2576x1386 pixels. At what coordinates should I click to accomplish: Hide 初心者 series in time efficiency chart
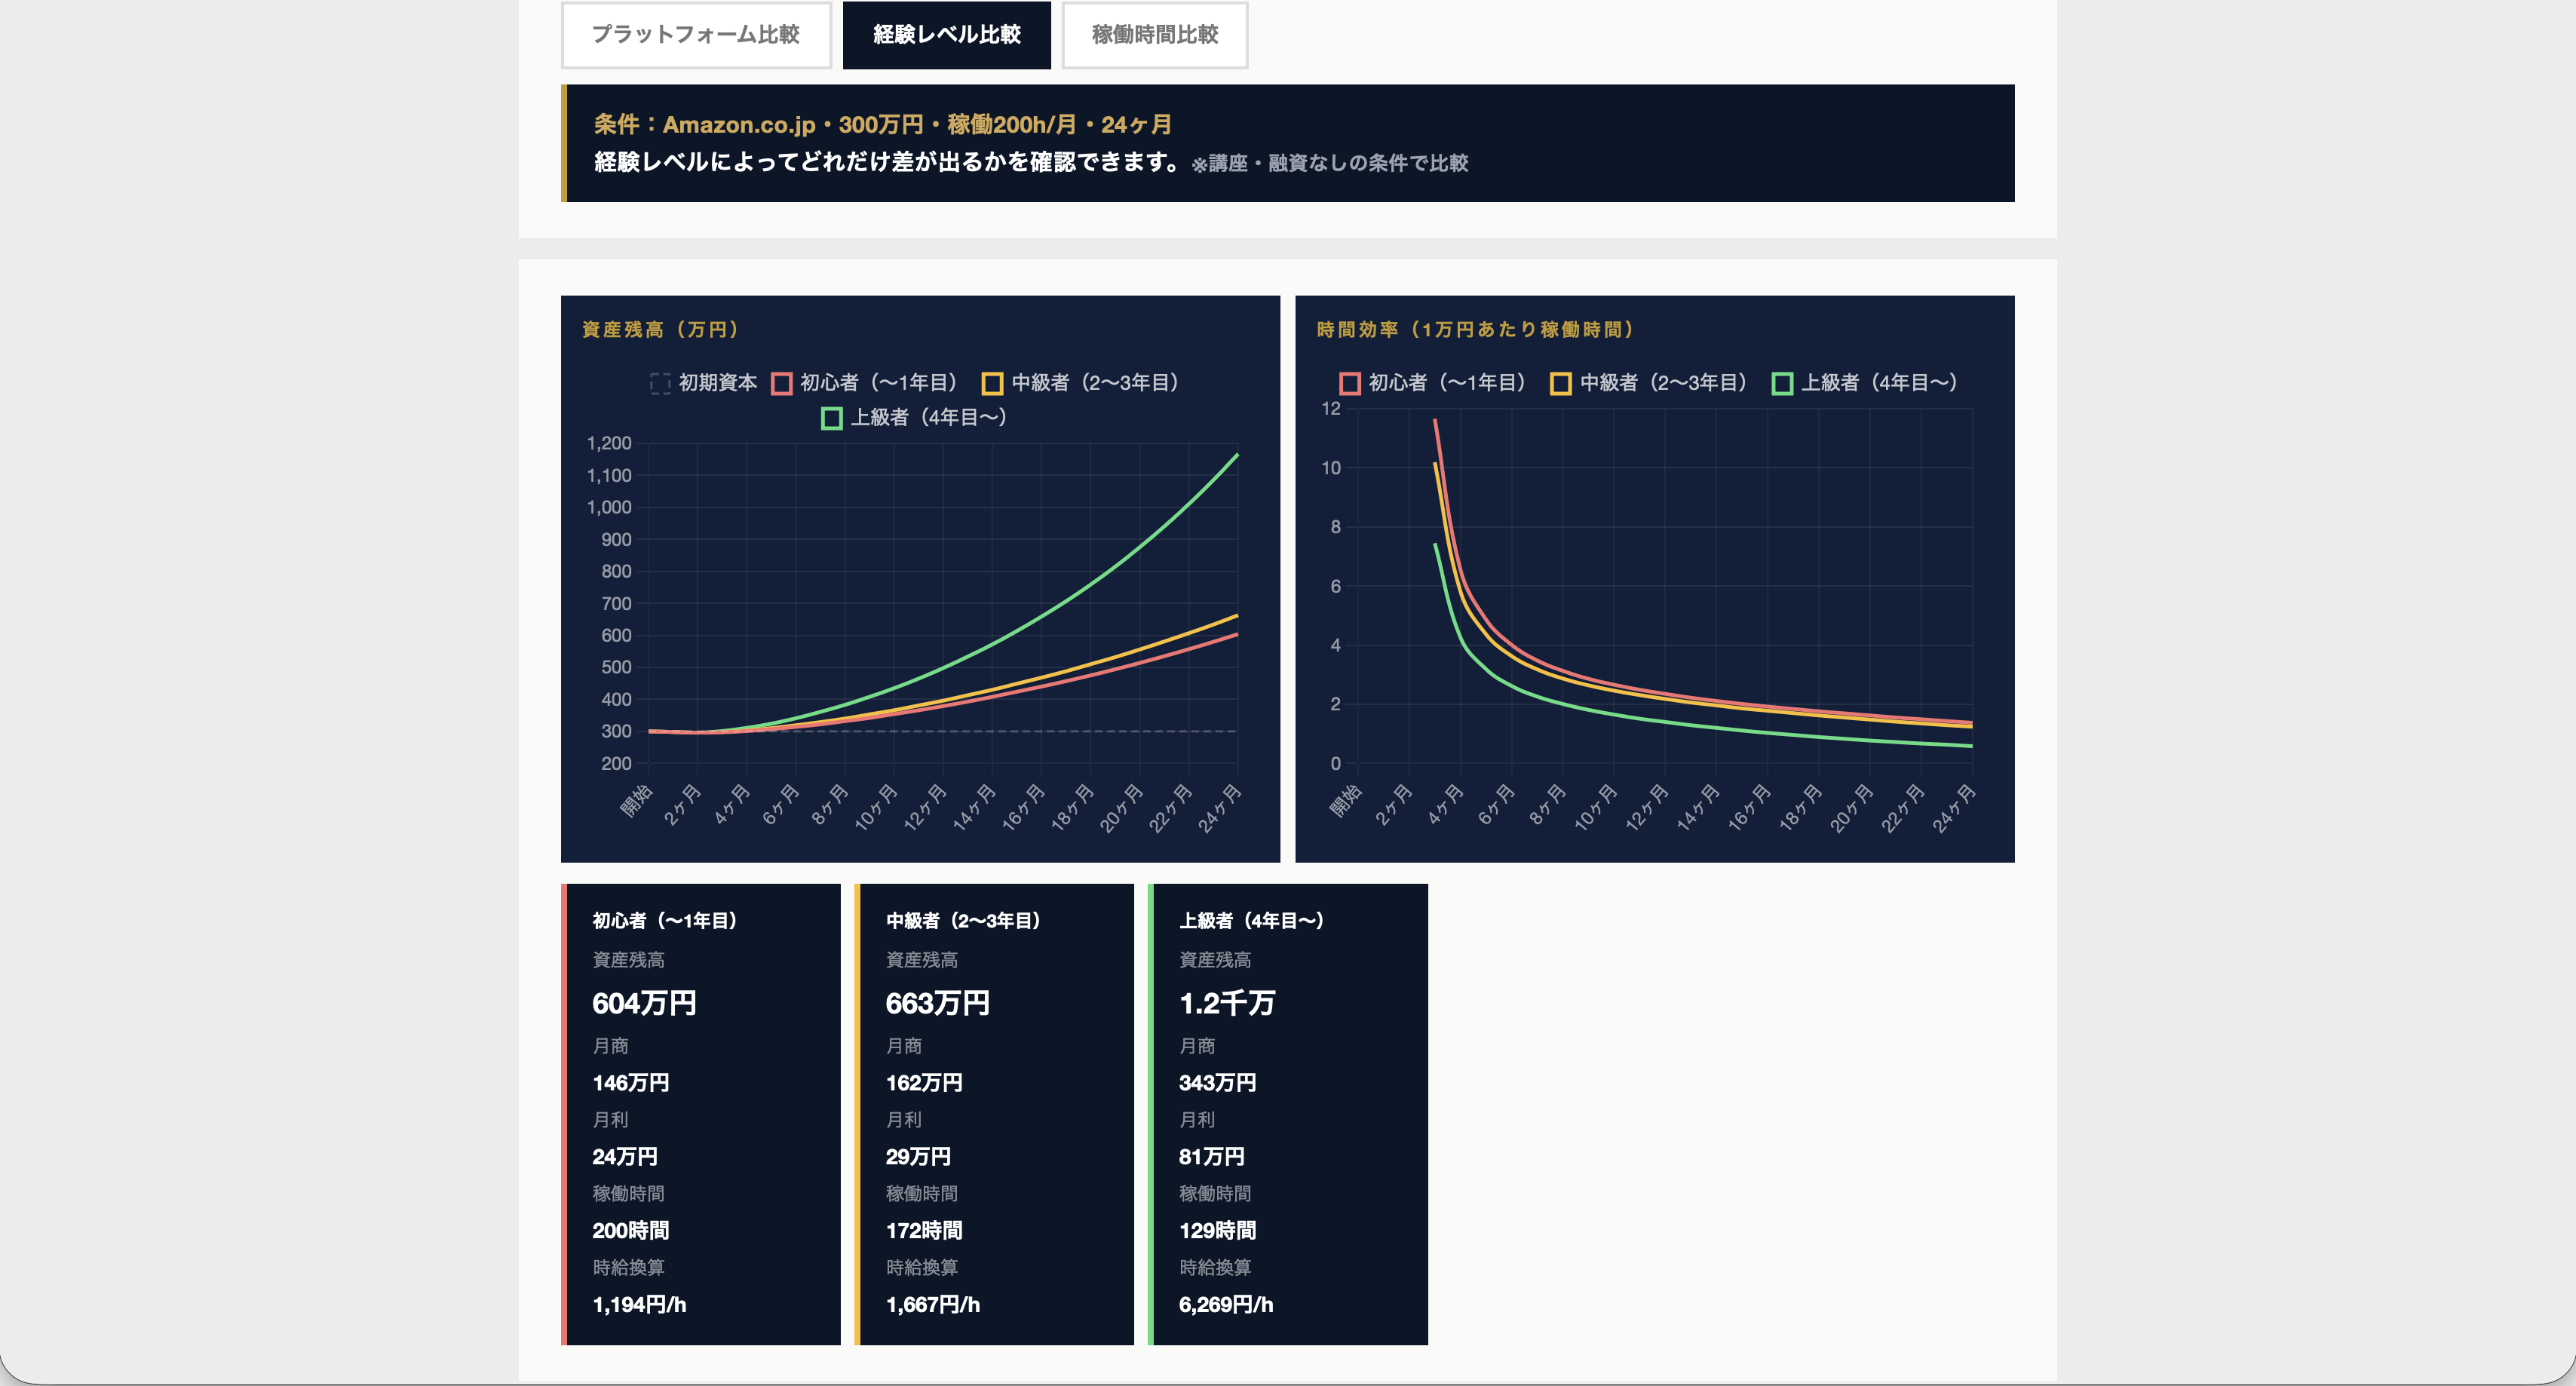pos(1350,383)
